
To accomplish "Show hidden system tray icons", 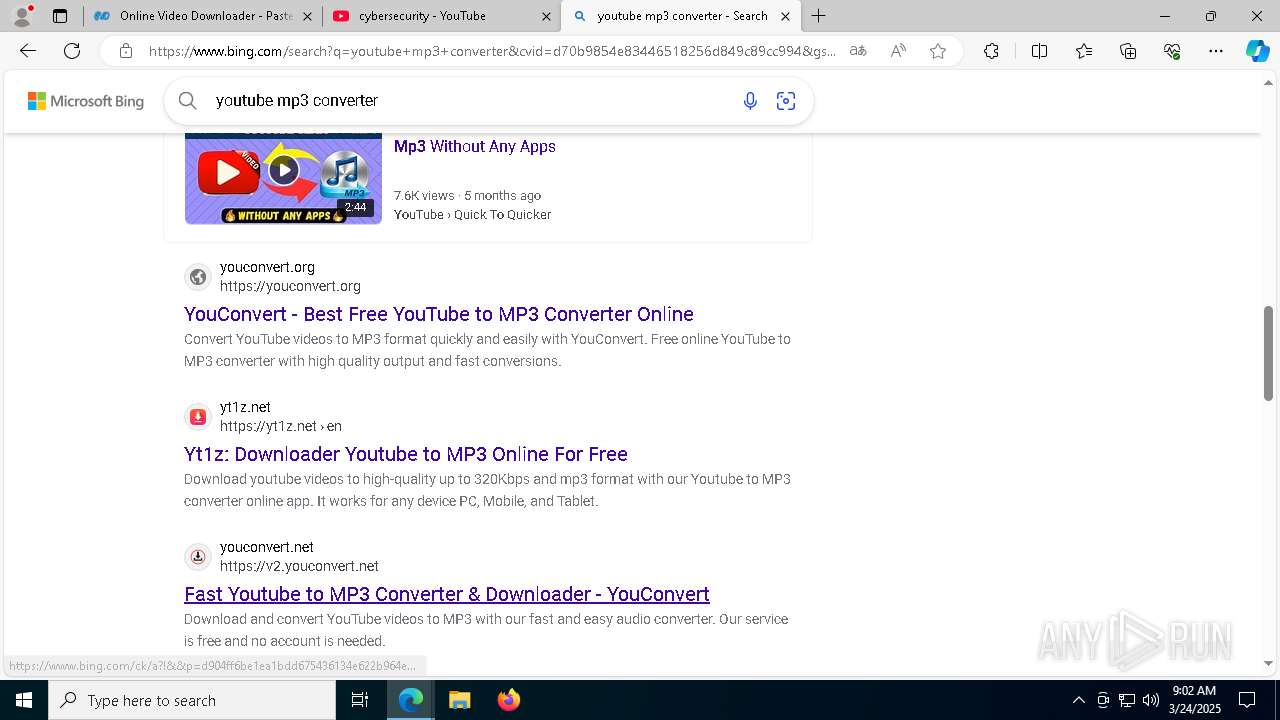I will click(1078, 700).
